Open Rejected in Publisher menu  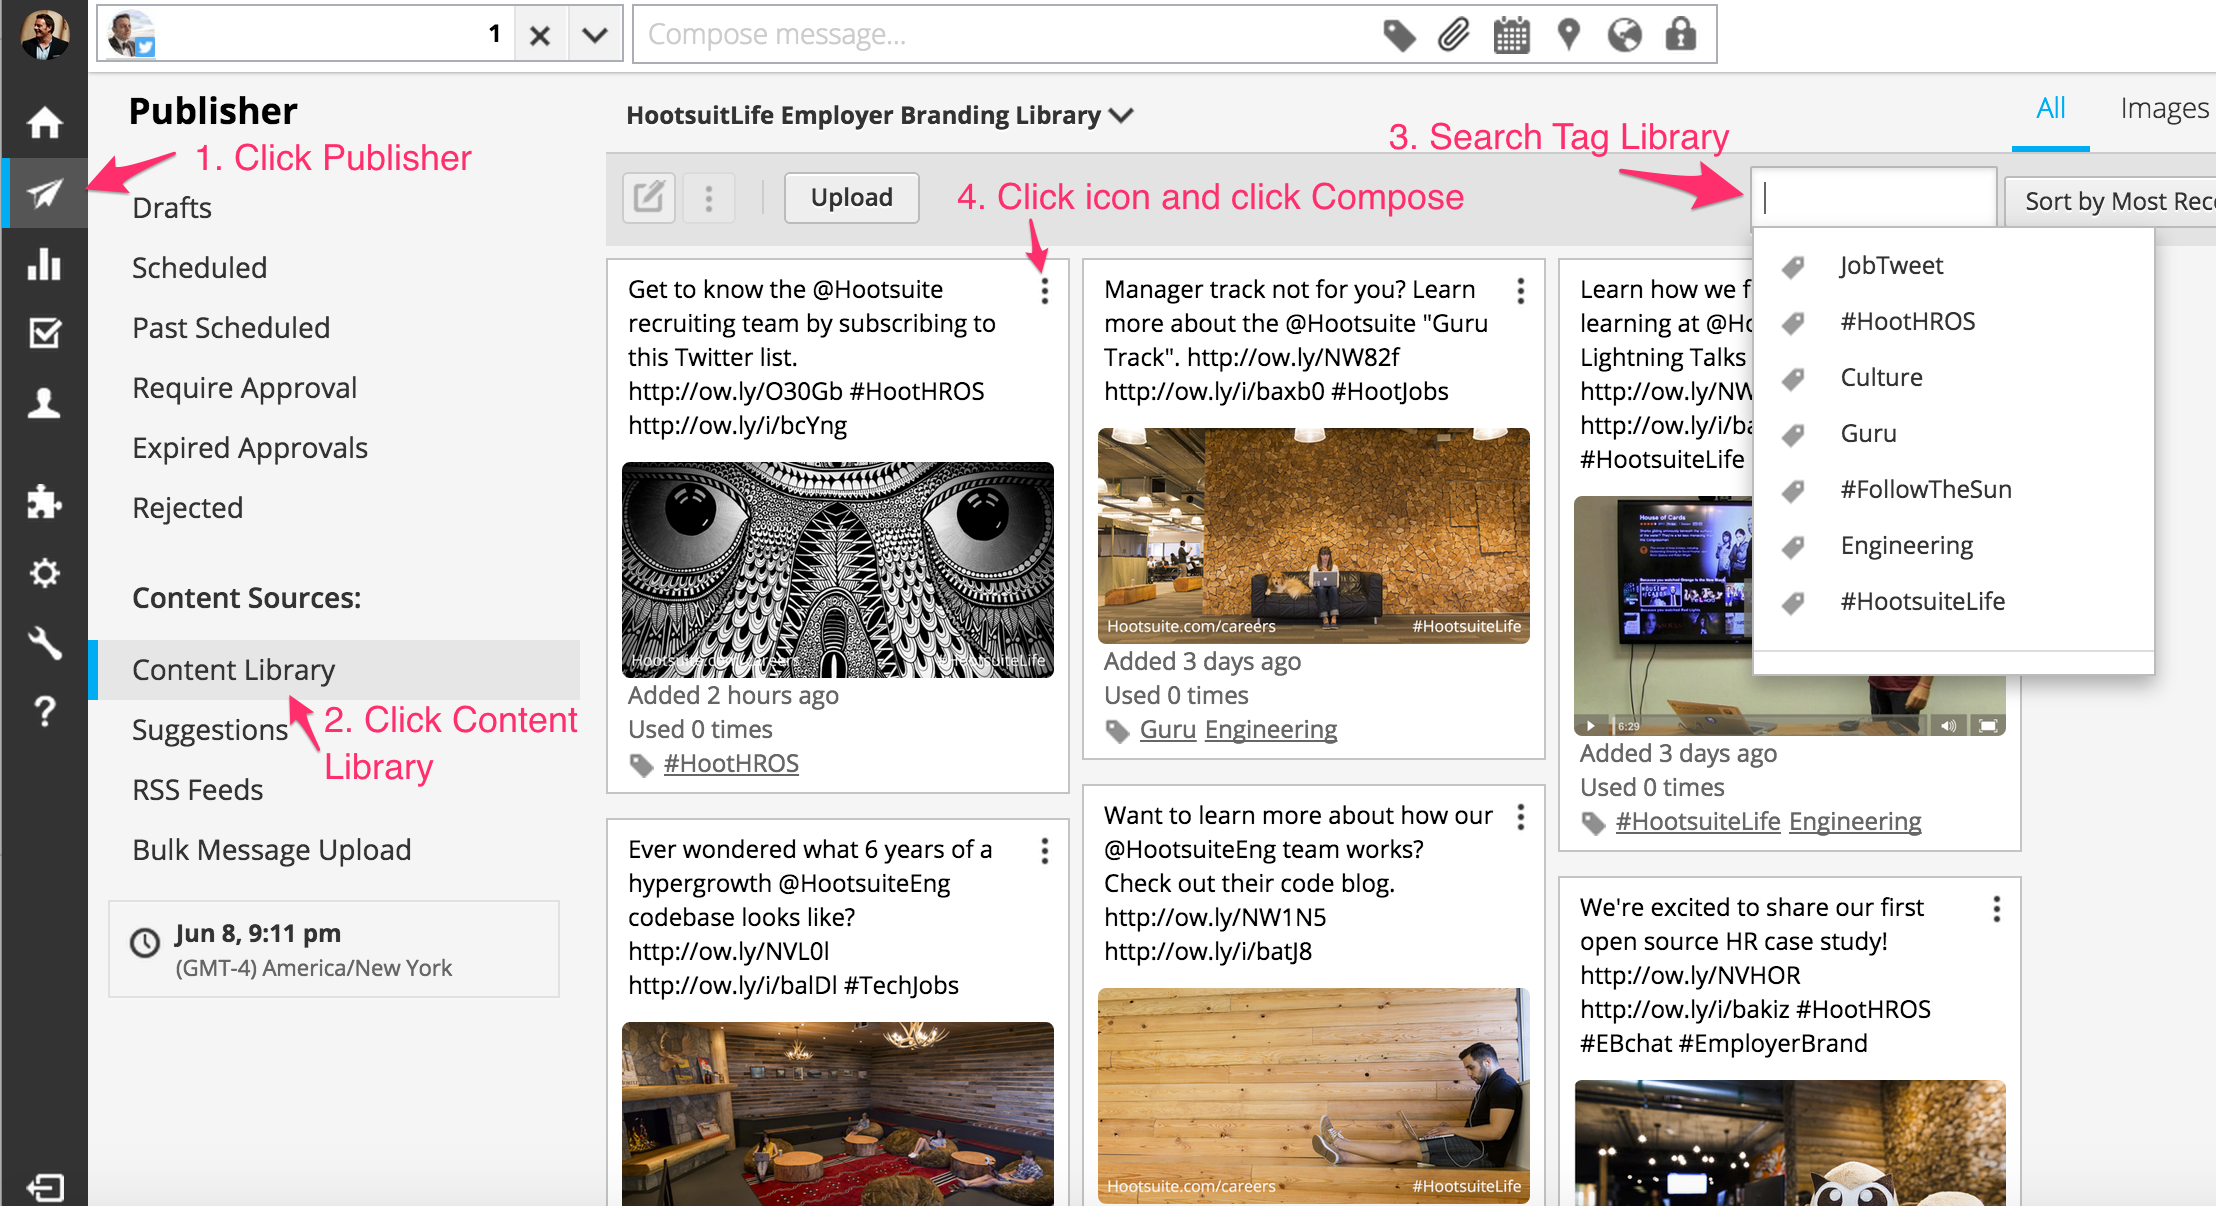point(187,508)
